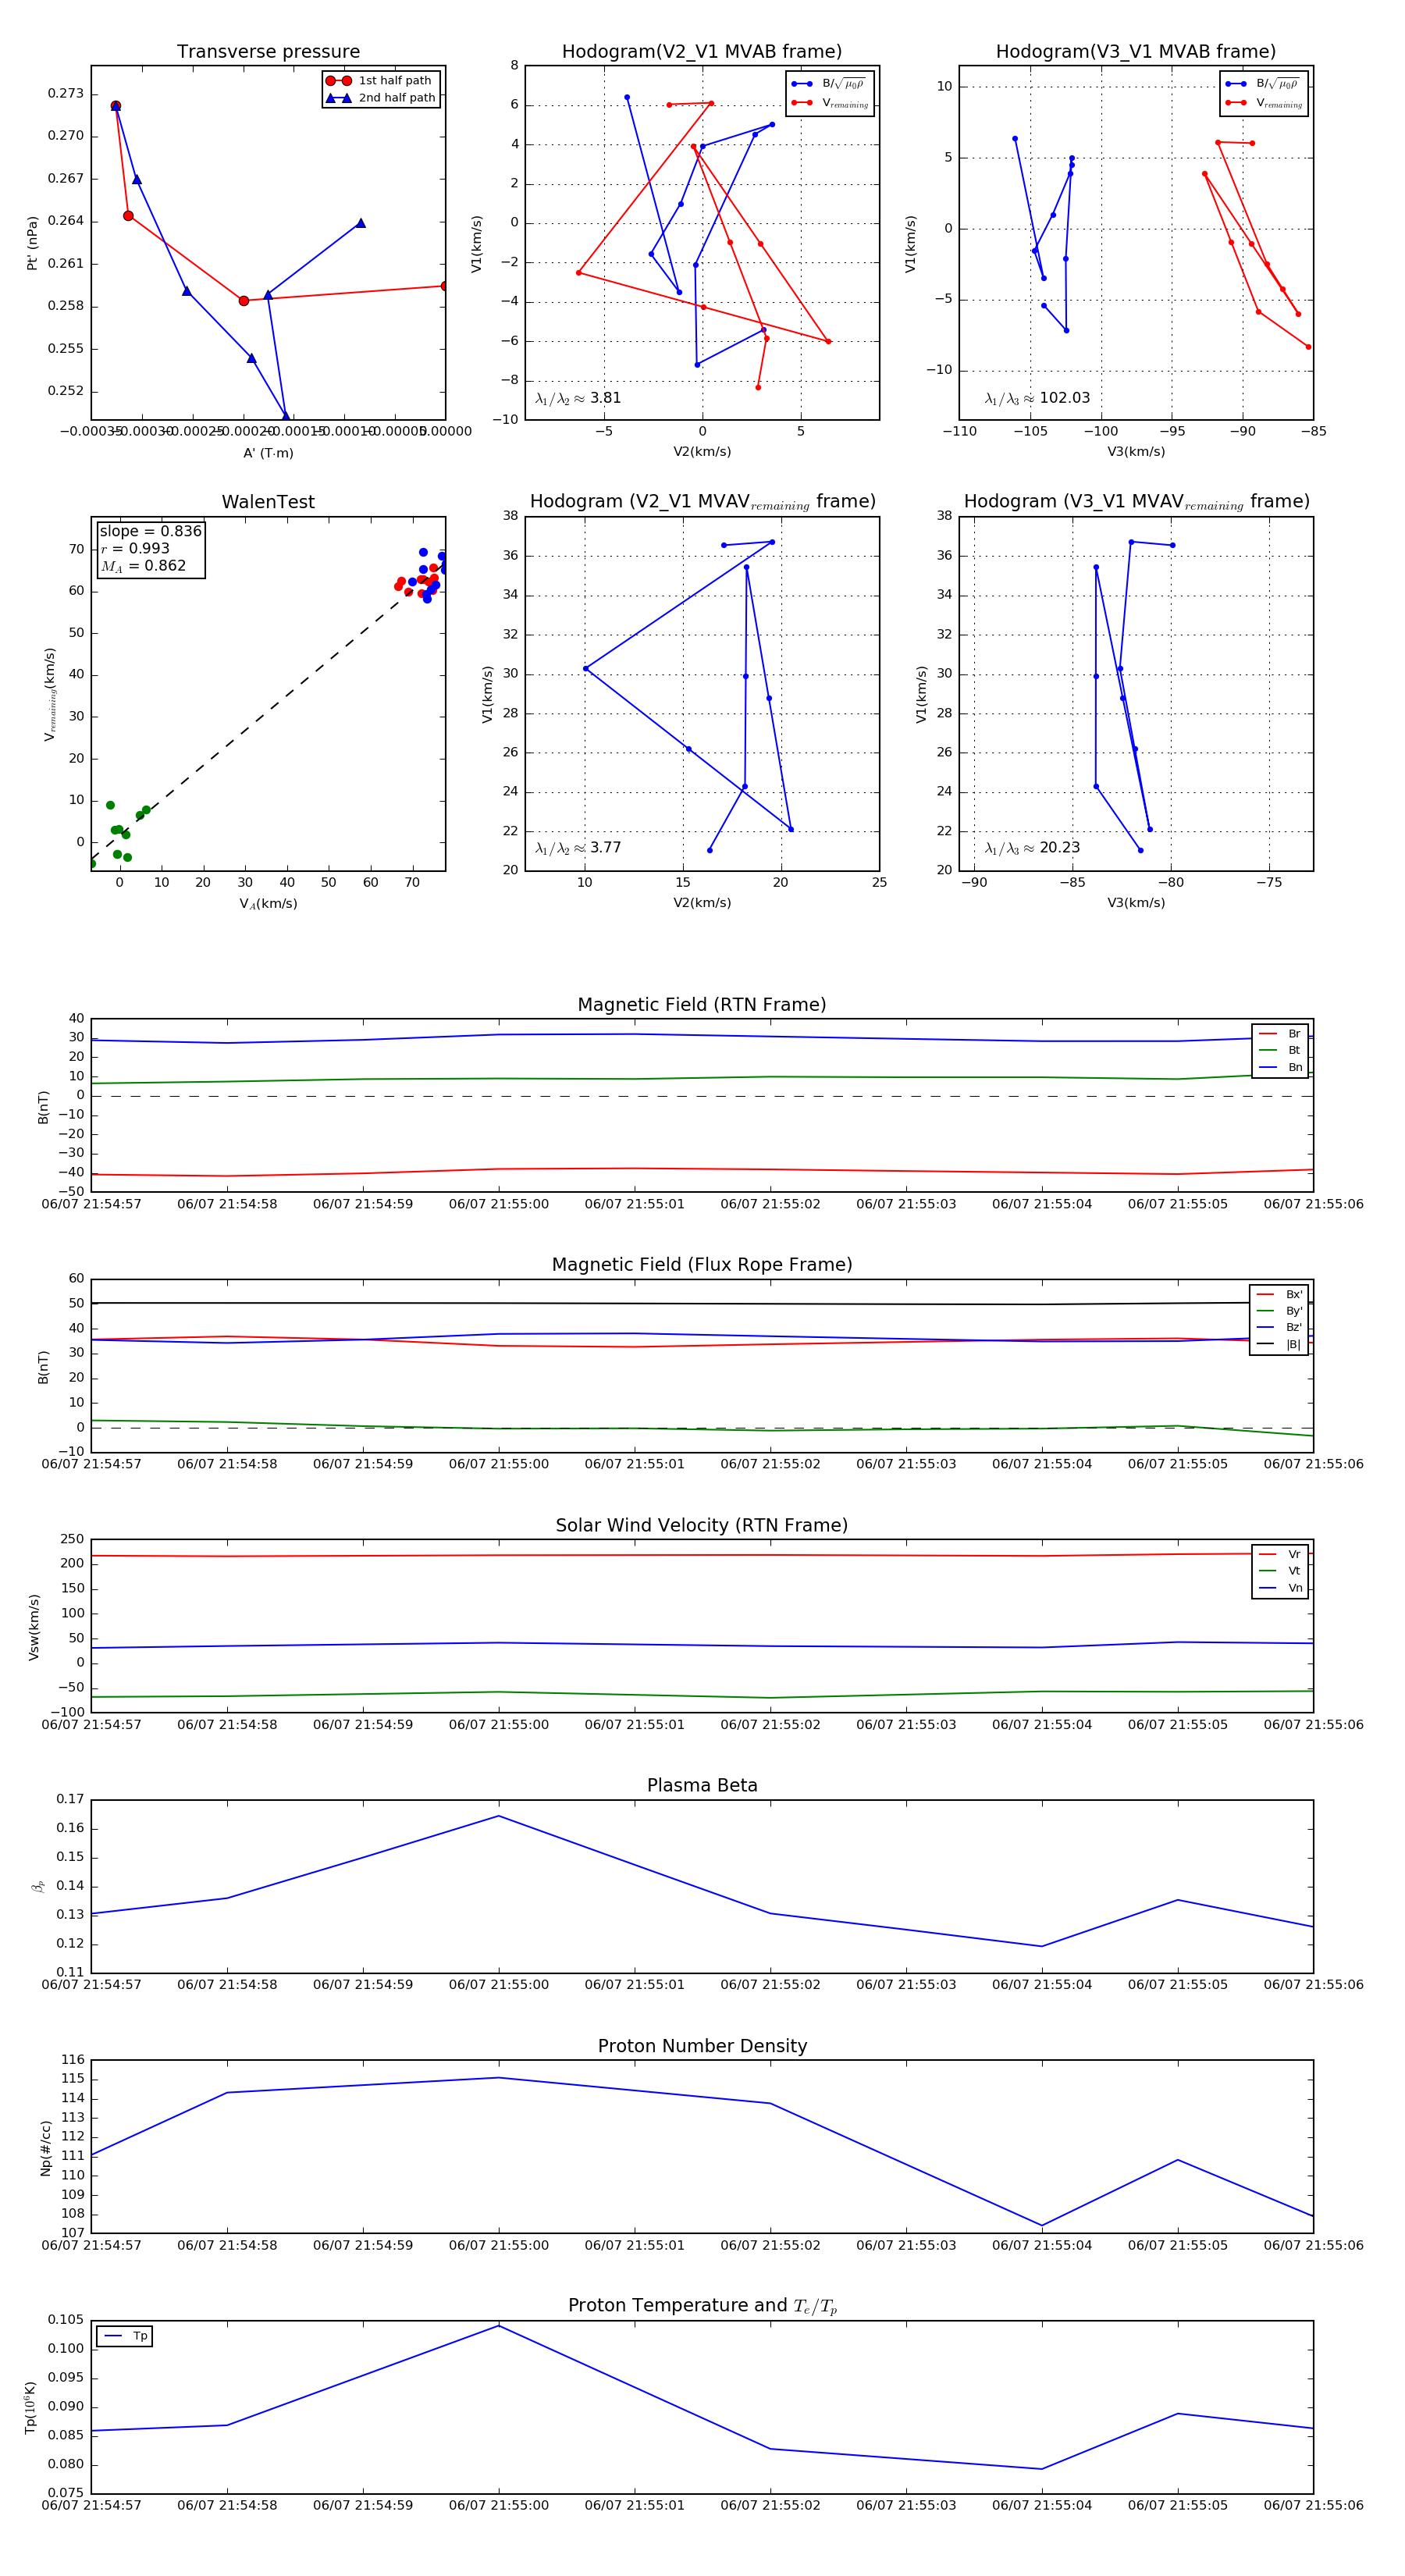Click the 'Magnetic Field (Flux Rope Frame)' title
Screen dimensions: 1405x2576
coord(702,1265)
